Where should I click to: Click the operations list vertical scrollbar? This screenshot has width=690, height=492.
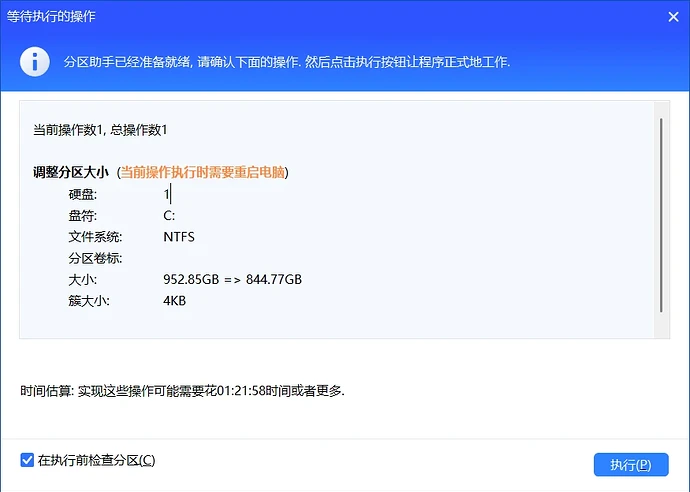[x=660, y=215]
